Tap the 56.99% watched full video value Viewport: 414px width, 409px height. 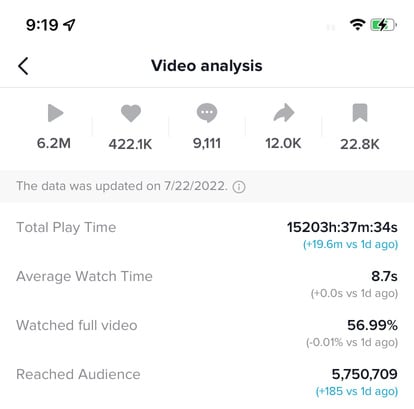click(x=372, y=325)
